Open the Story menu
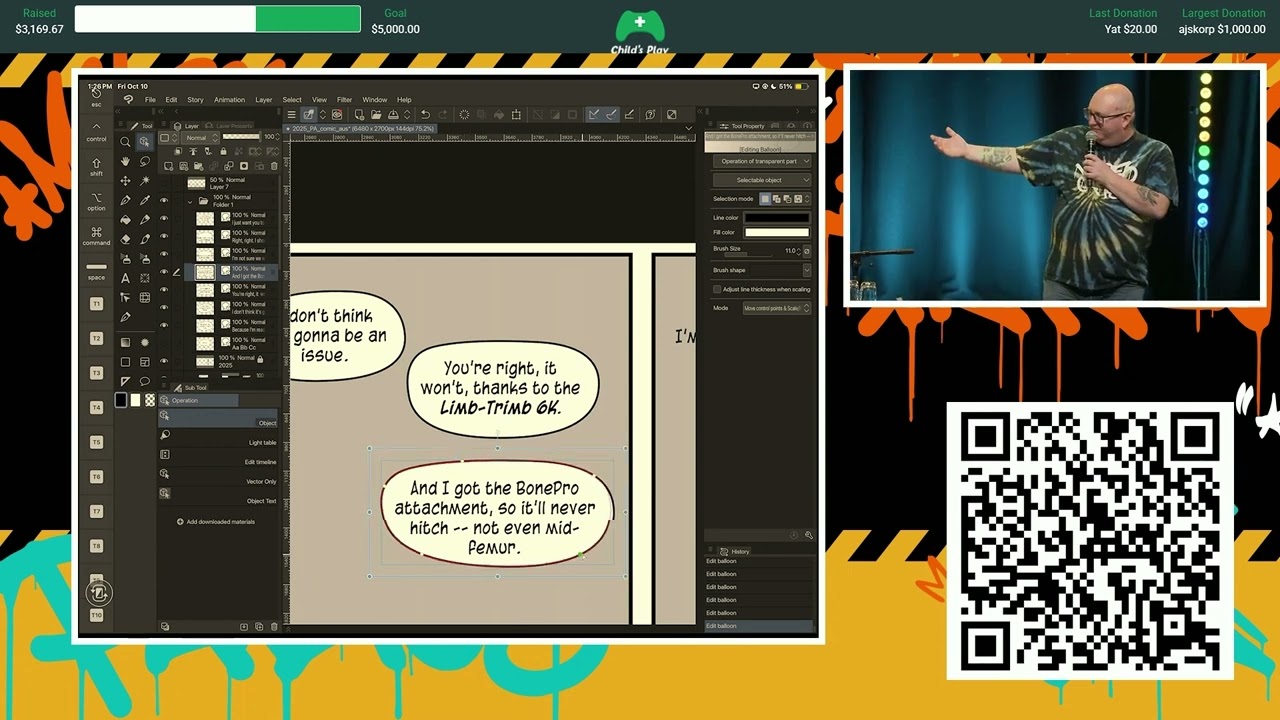The image size is (1280, 720). [x=195, y=100]
